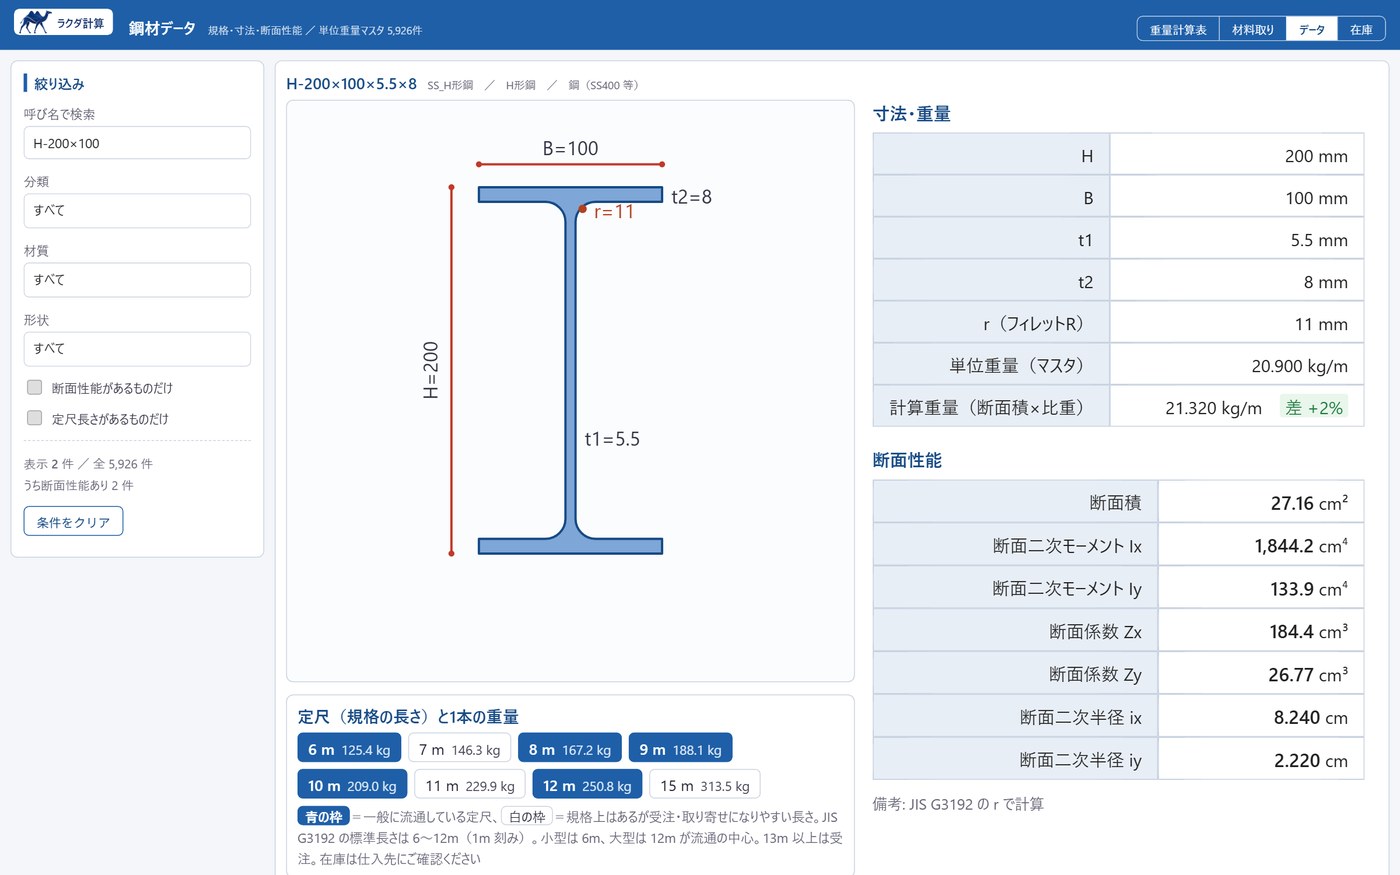Click the 20.900 kg/m unit weight value
This screenshot has width=1400, height=875.
(x=1299, y=366)
